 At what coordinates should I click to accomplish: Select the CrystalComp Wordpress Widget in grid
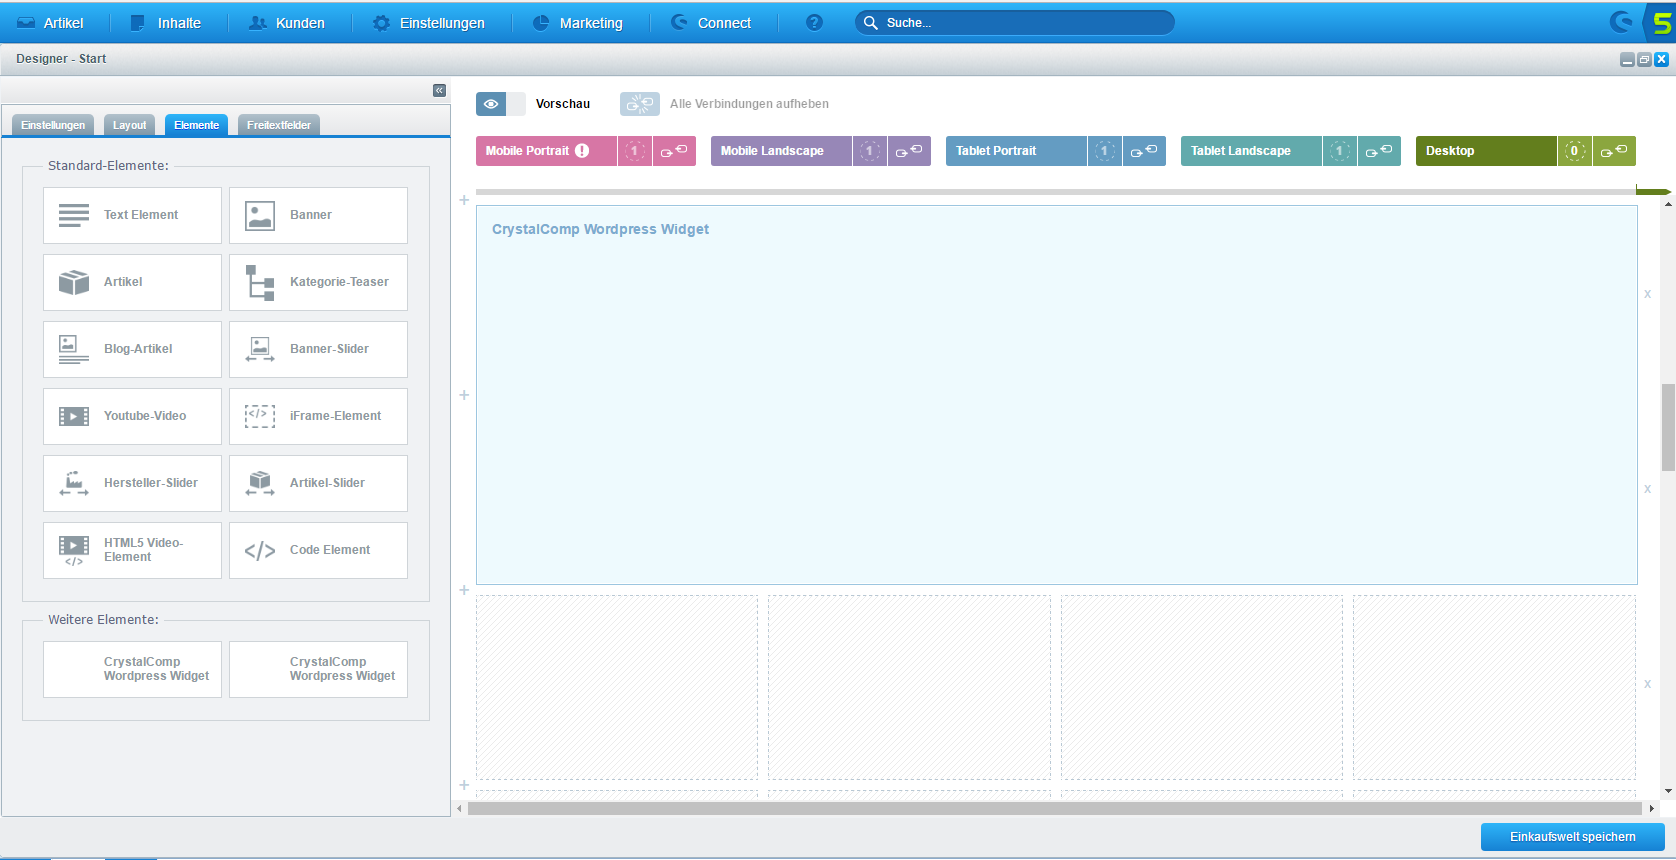1056,395
